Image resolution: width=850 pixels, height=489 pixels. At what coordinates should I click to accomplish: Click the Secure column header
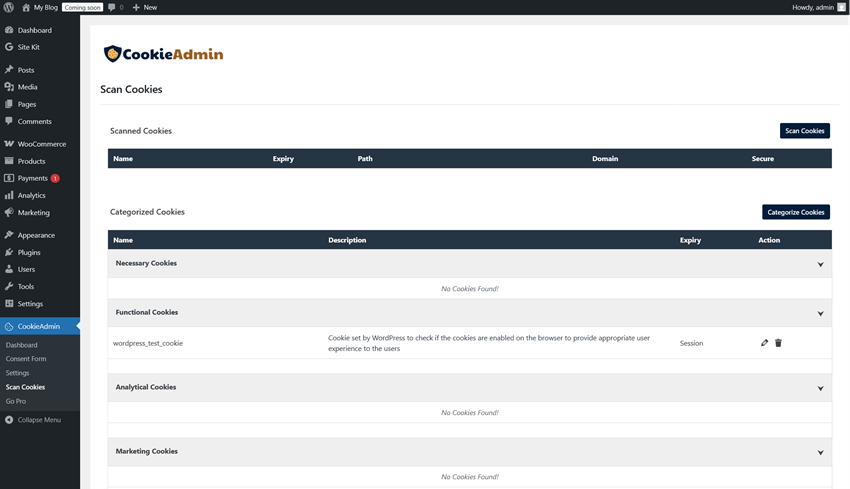click(763, 159)
